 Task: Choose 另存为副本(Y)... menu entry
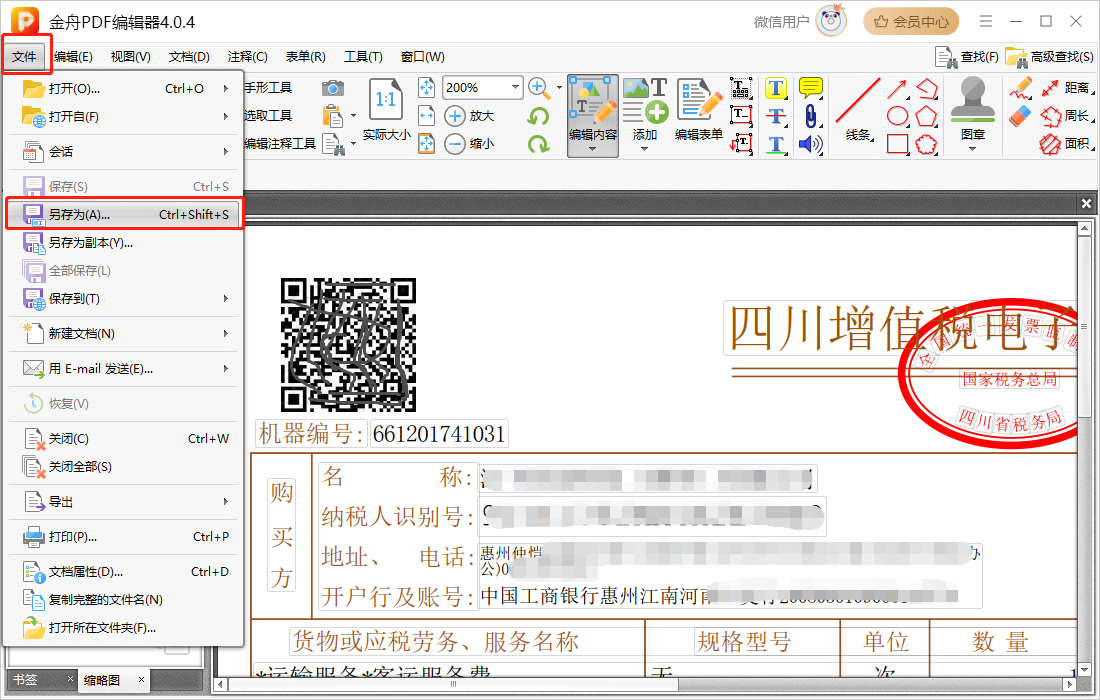pos(124,243)
